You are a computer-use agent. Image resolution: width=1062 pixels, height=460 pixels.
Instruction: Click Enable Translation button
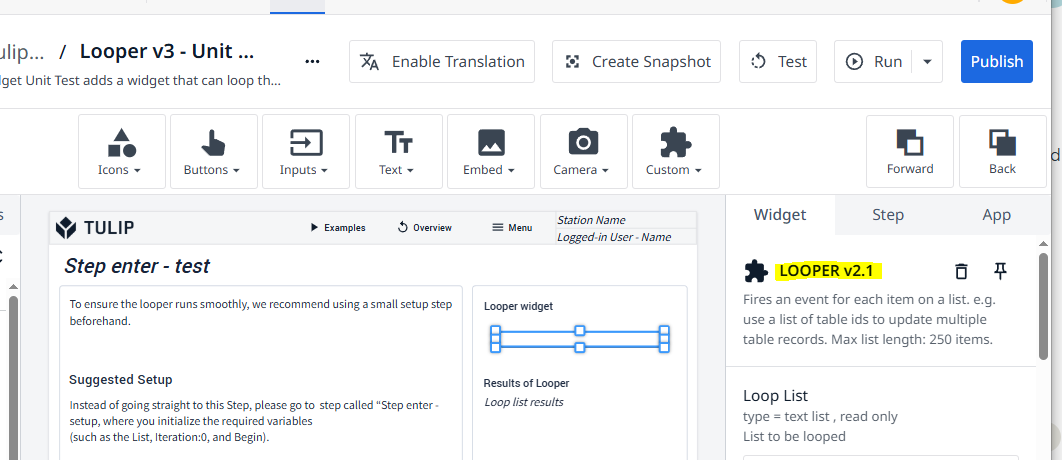pyautogui.click(x=442, y=62)
